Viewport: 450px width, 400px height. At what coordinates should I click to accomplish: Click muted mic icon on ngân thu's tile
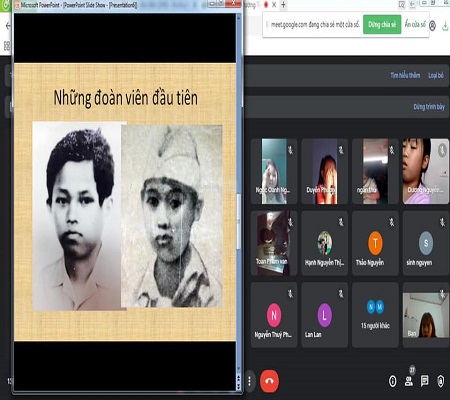pyautogui.click(x=392, y=150)
